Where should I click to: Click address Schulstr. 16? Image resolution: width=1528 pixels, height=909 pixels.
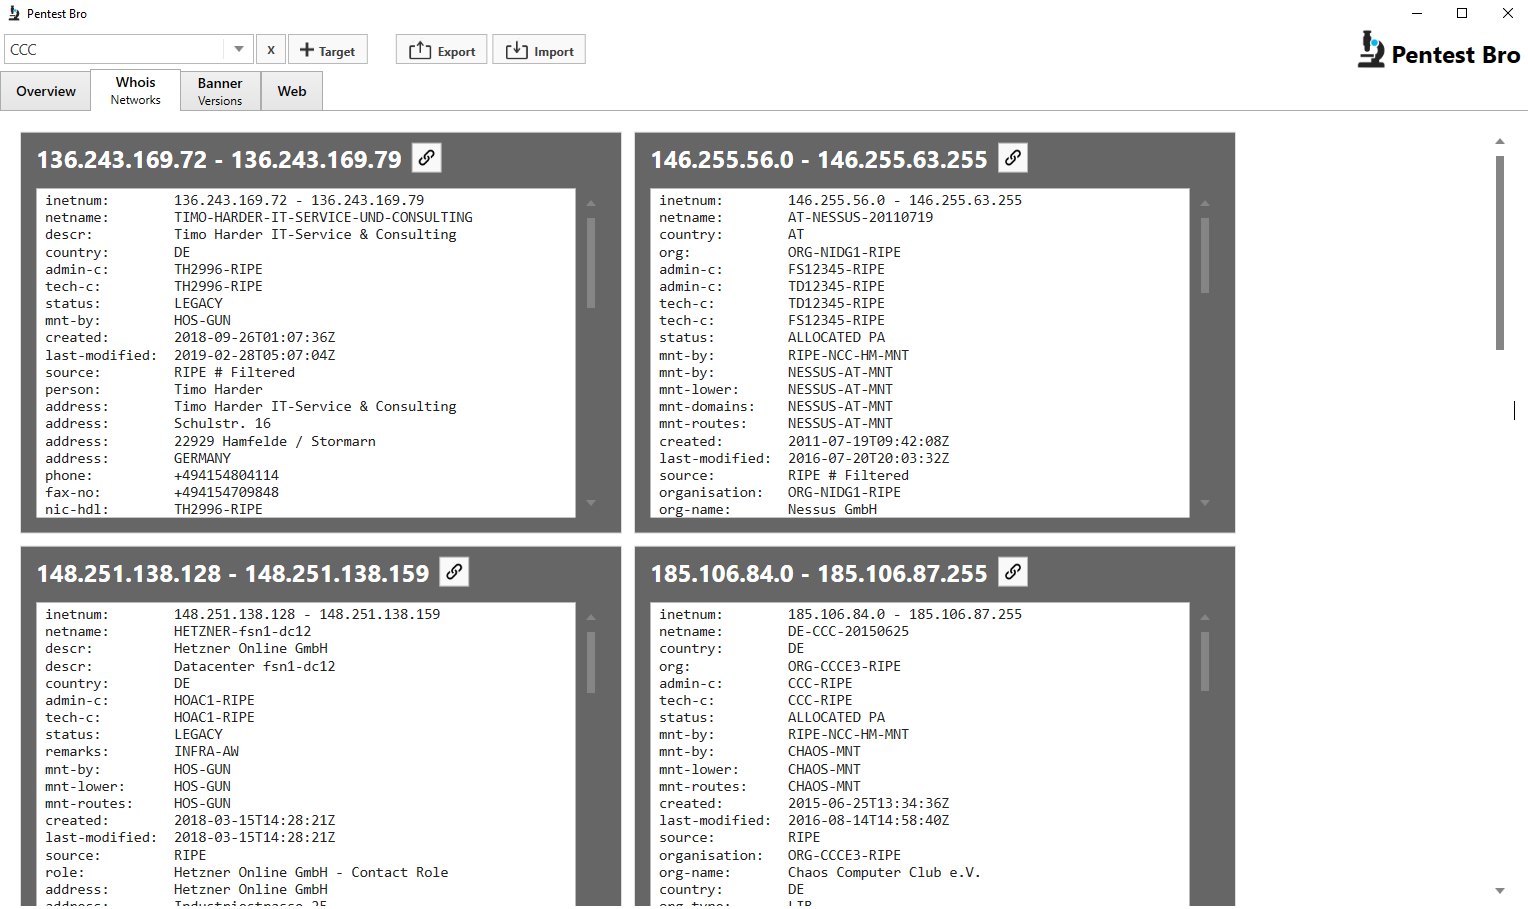click(x=222, y=423)
